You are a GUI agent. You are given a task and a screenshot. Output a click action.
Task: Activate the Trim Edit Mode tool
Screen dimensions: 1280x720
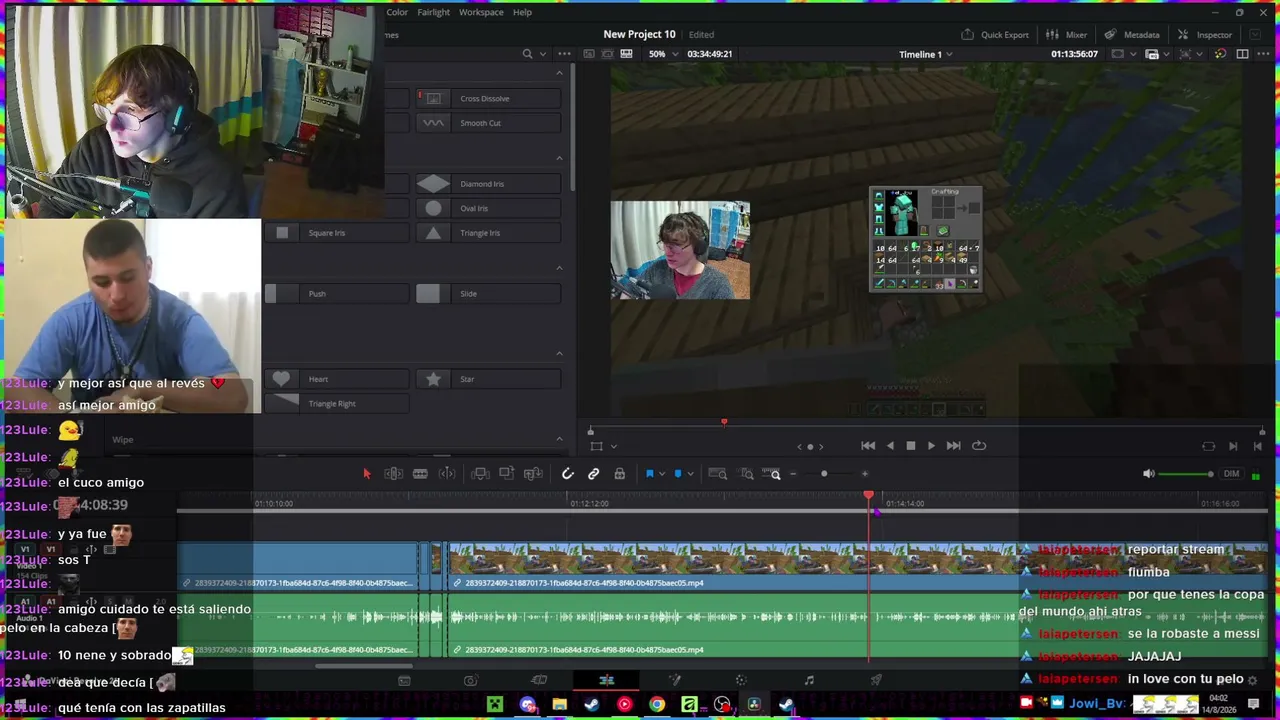[394, 474]
